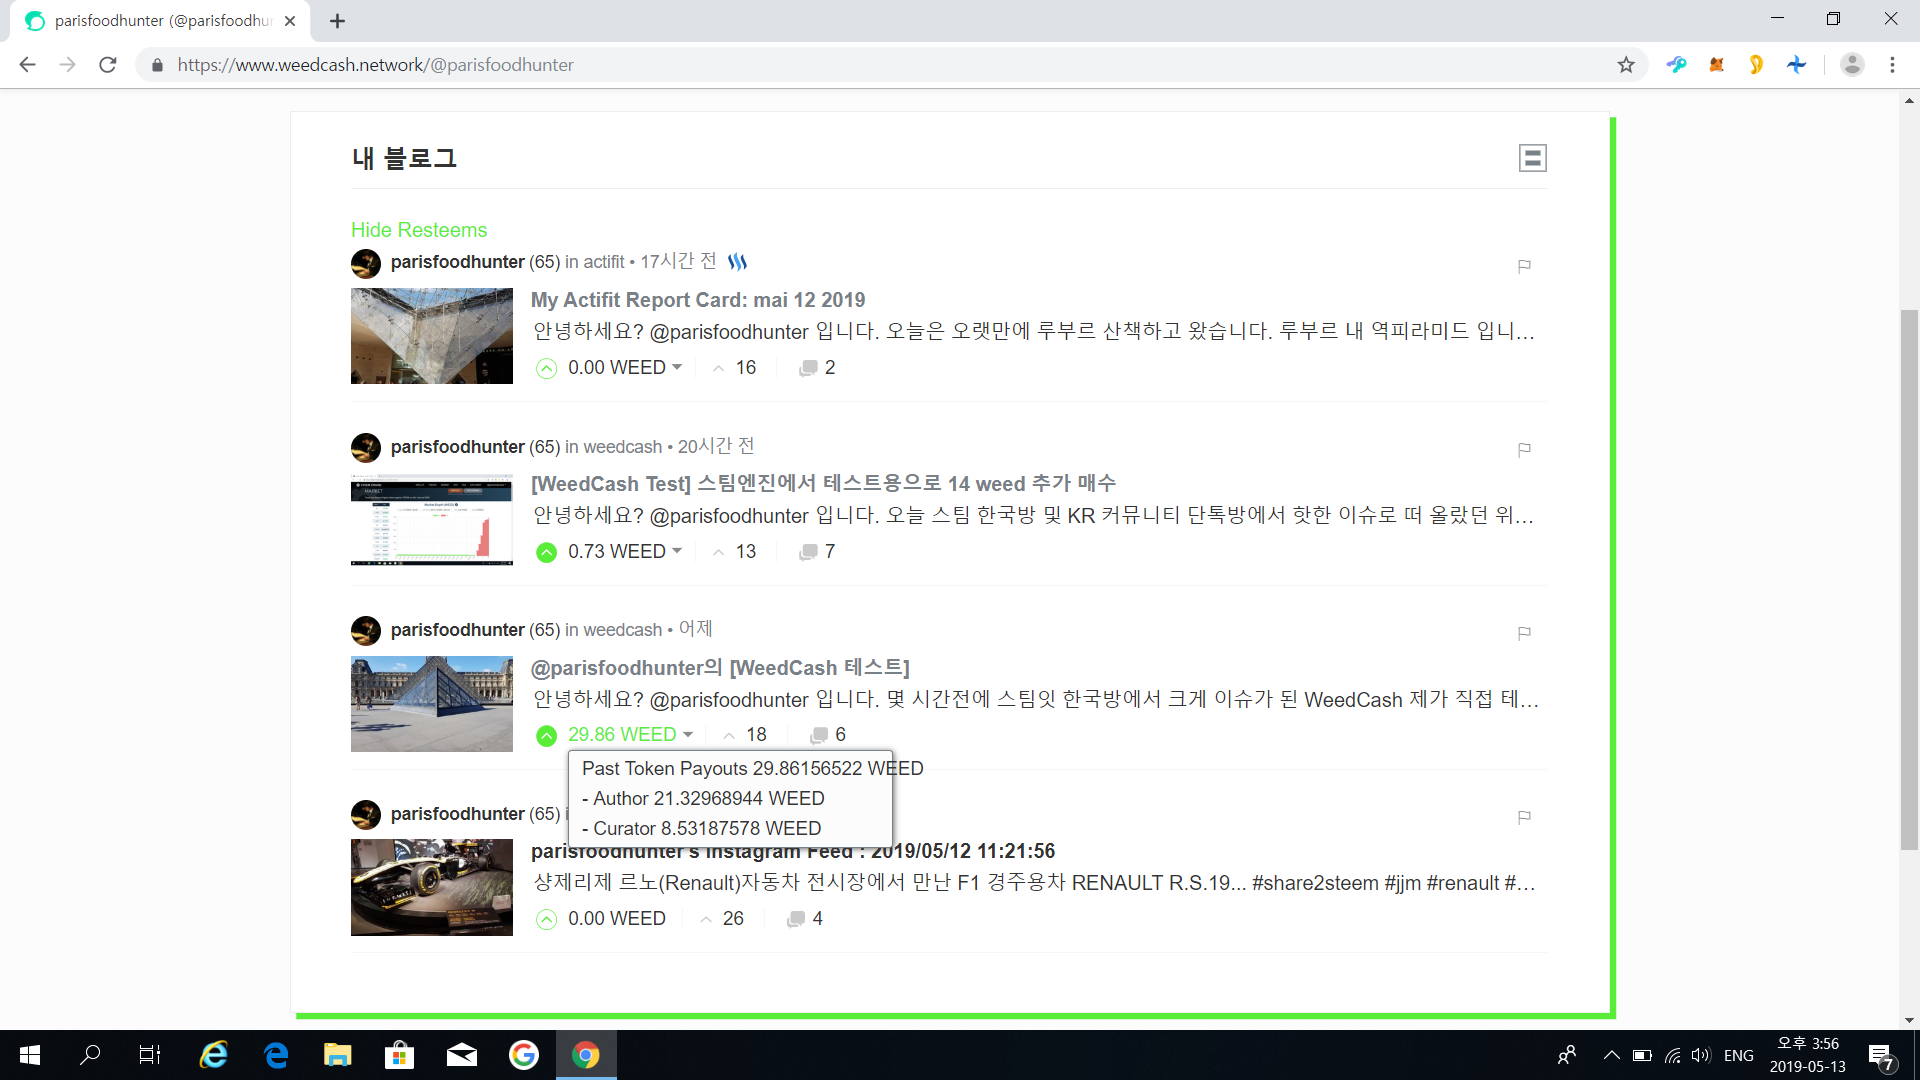Open taskbar search
Screen dimensions: 1920x1080
tap(90, 1055)
